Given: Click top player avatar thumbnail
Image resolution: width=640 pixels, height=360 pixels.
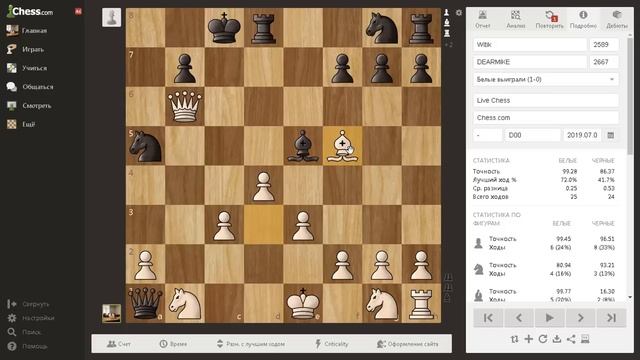Looking at the screenshot, I should coord(111,18).
